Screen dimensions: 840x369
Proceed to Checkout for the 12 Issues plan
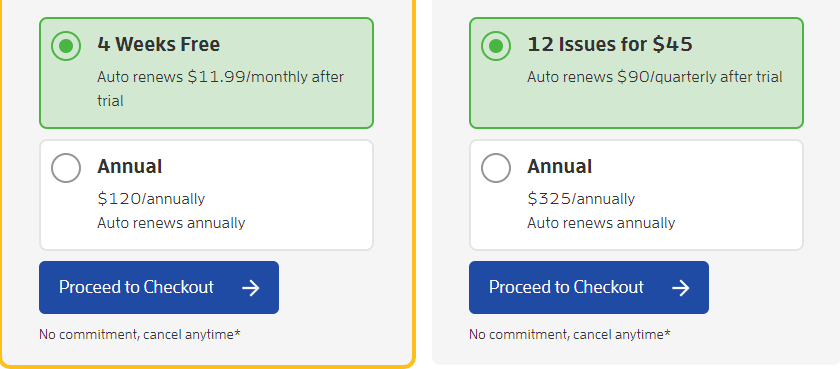point(589,288)
